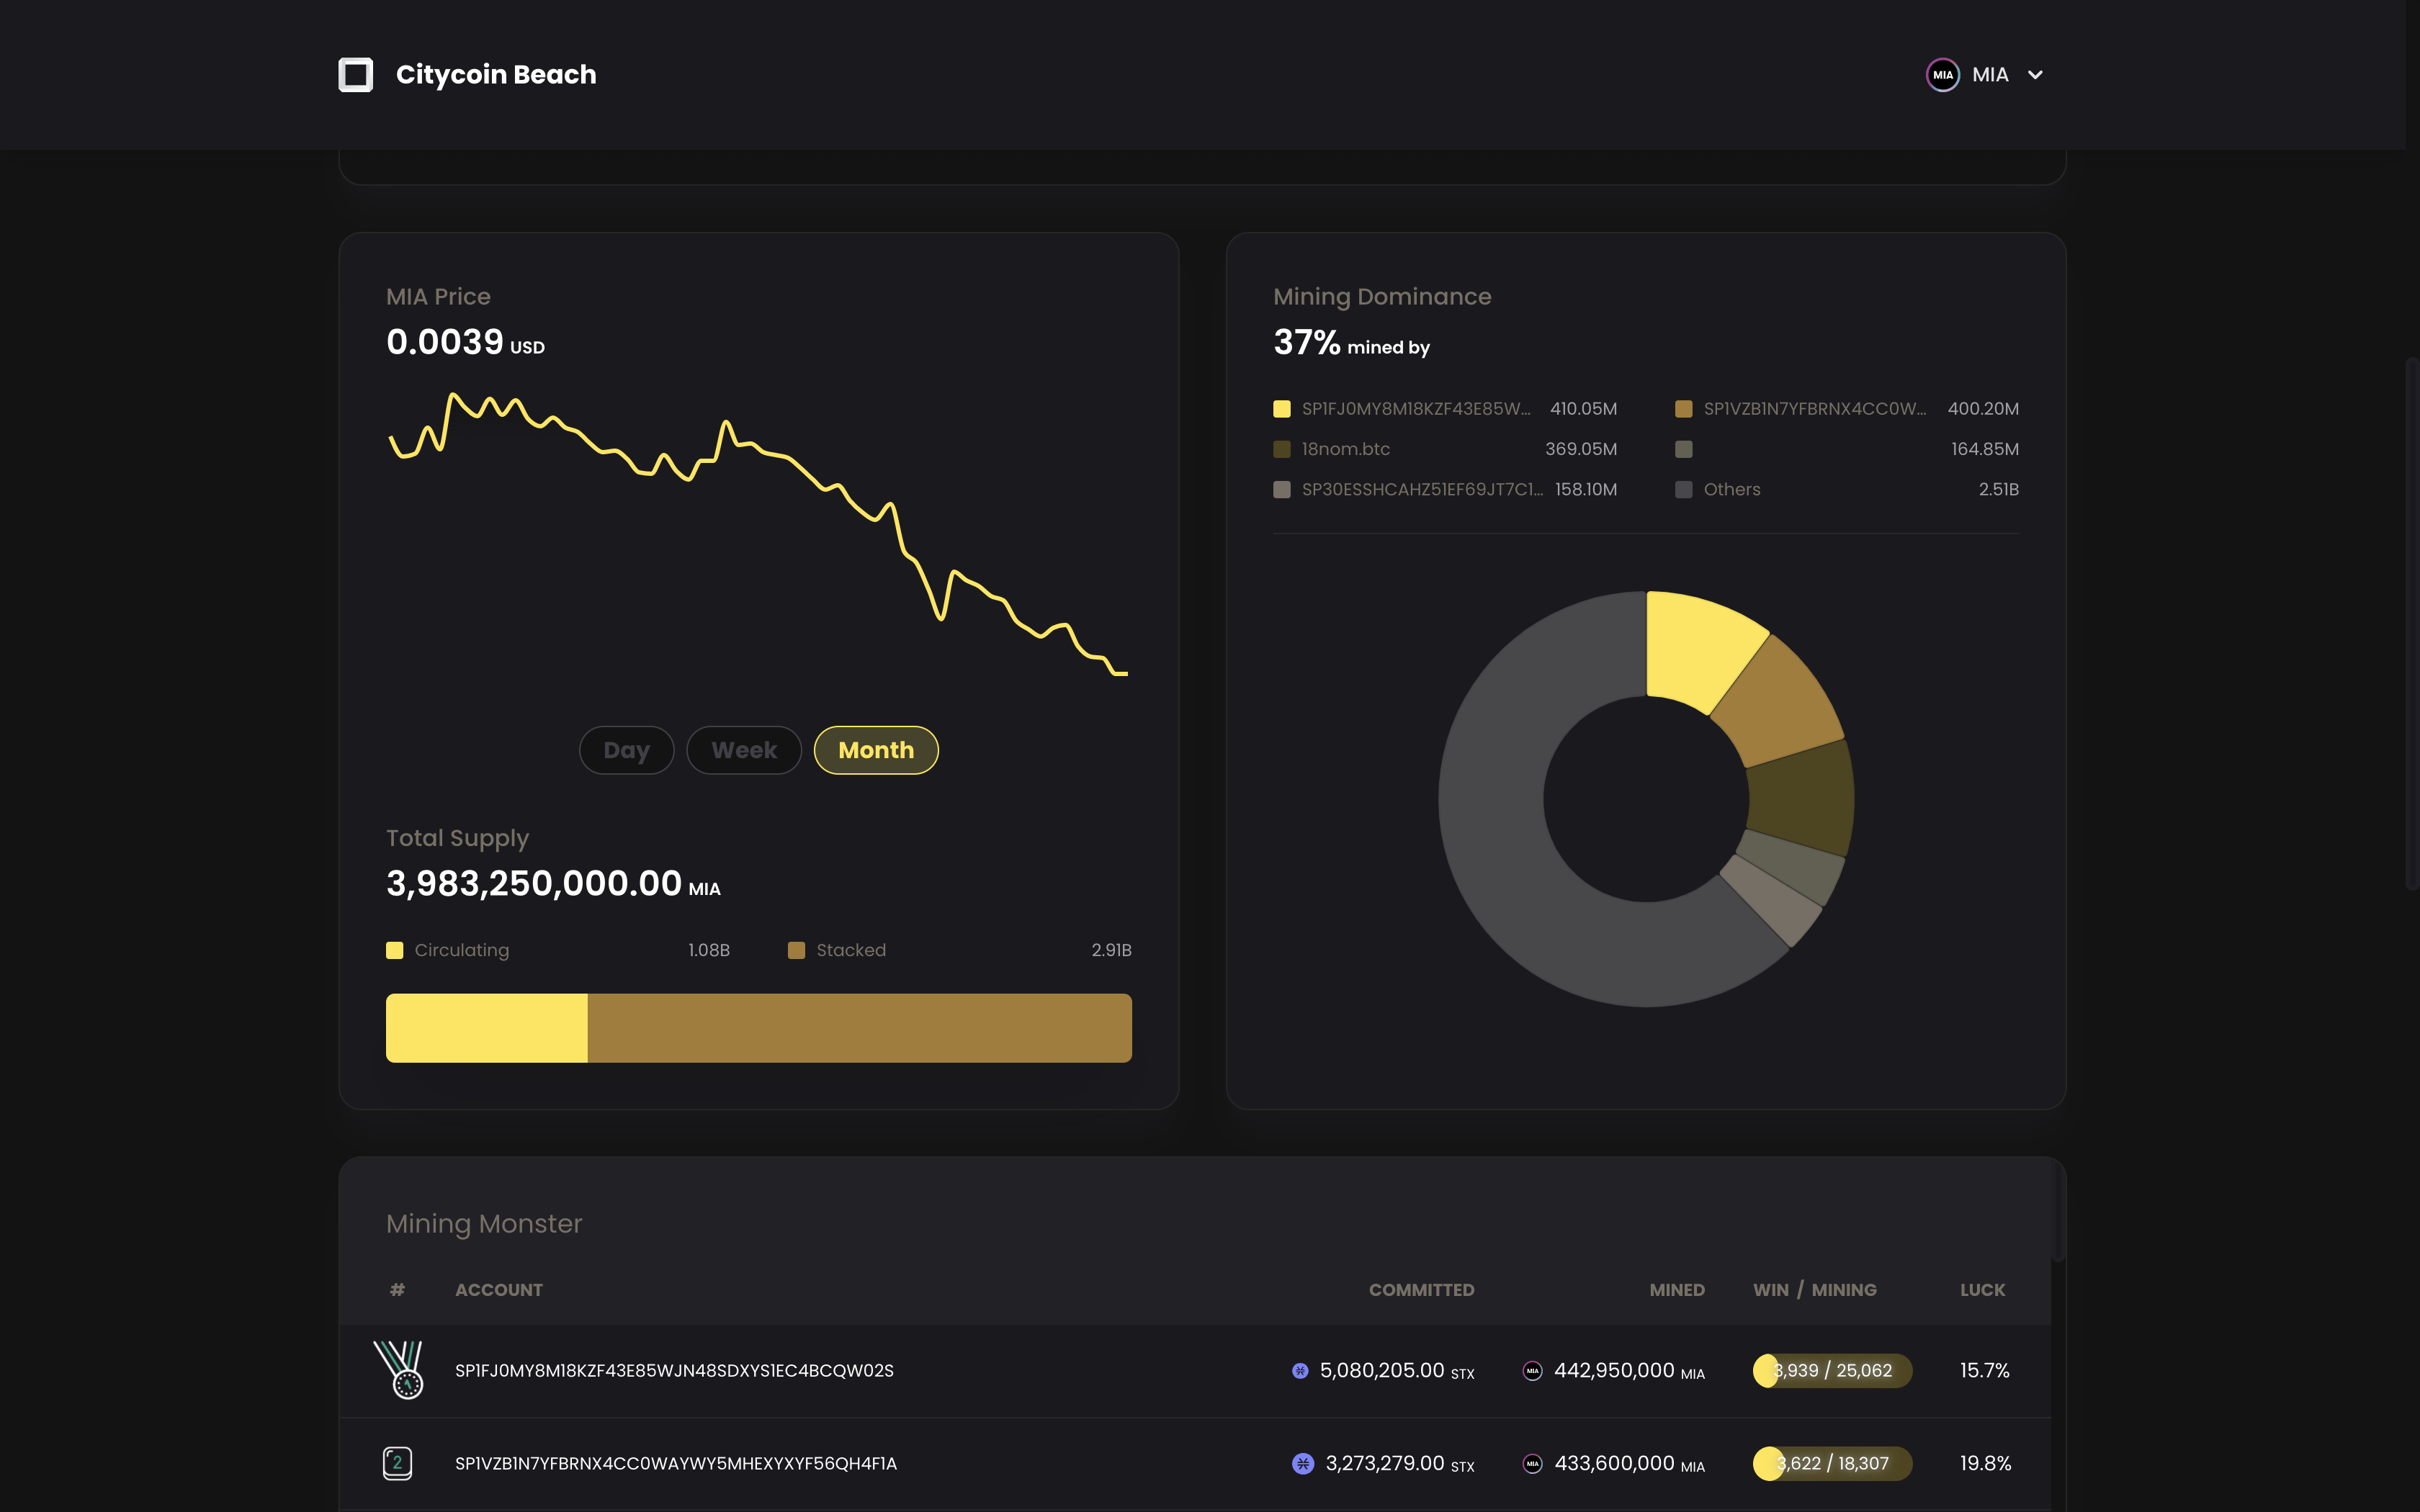Click the Citycoin Beach title link

pos(496,75)
